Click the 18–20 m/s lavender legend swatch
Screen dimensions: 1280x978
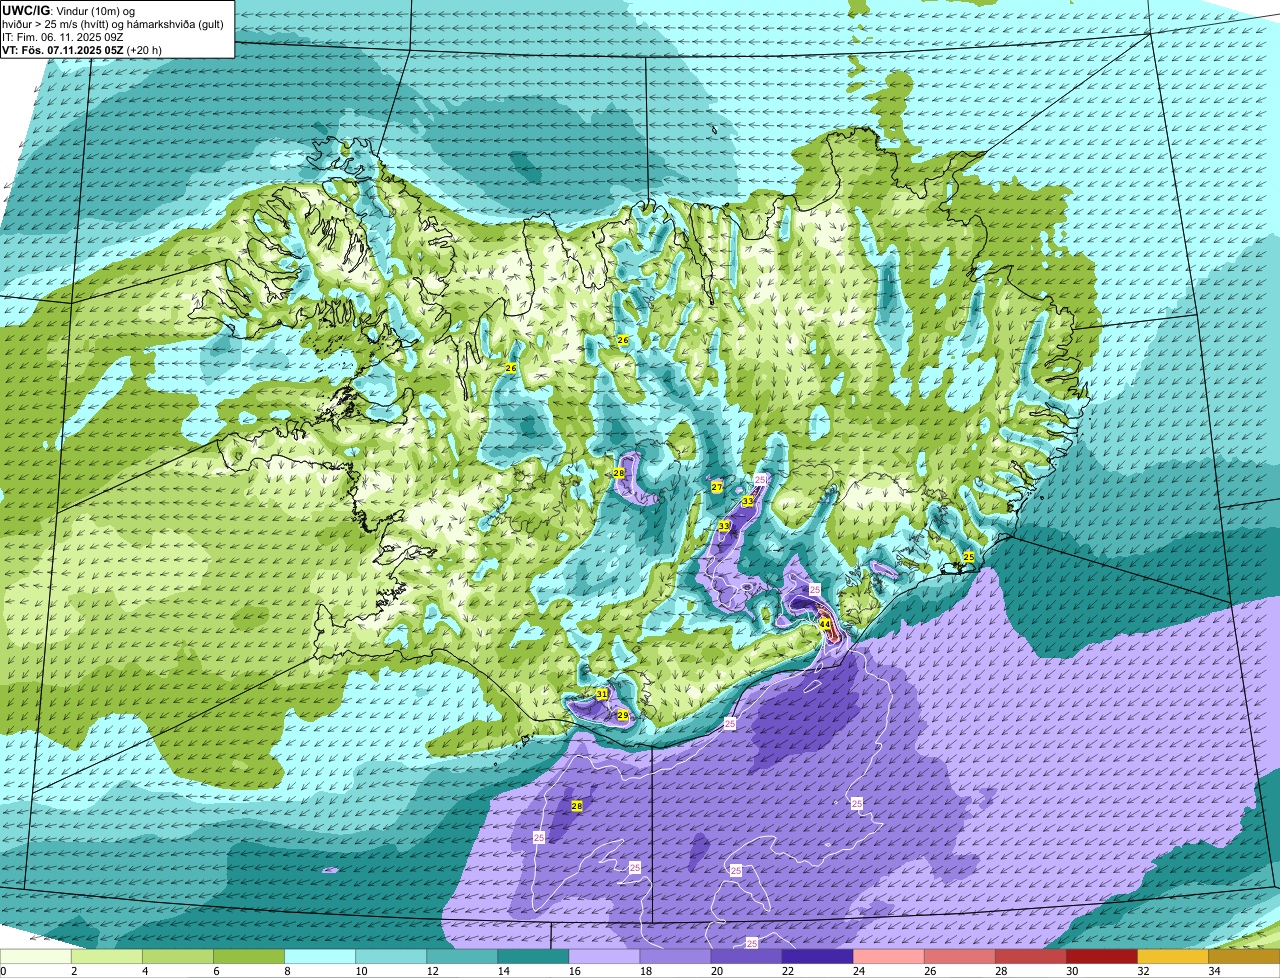point(675,957)
